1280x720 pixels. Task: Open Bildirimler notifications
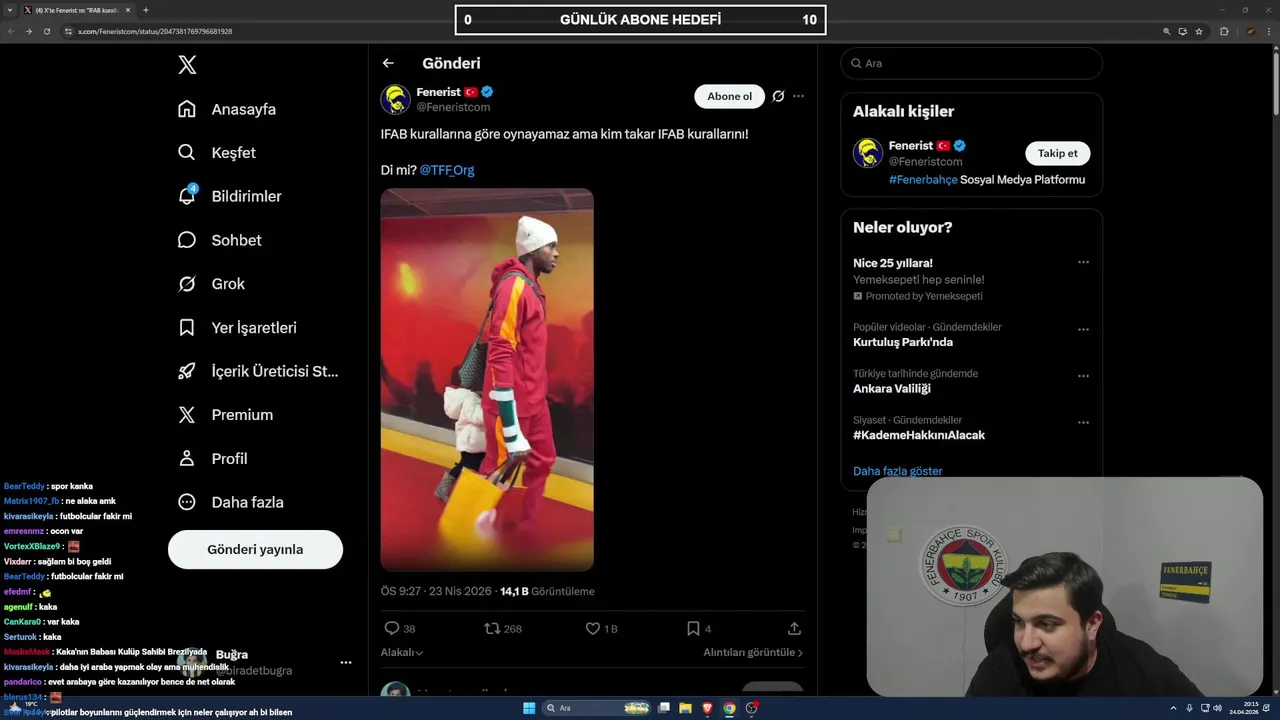pyautogui.click(x=229, y=196)
